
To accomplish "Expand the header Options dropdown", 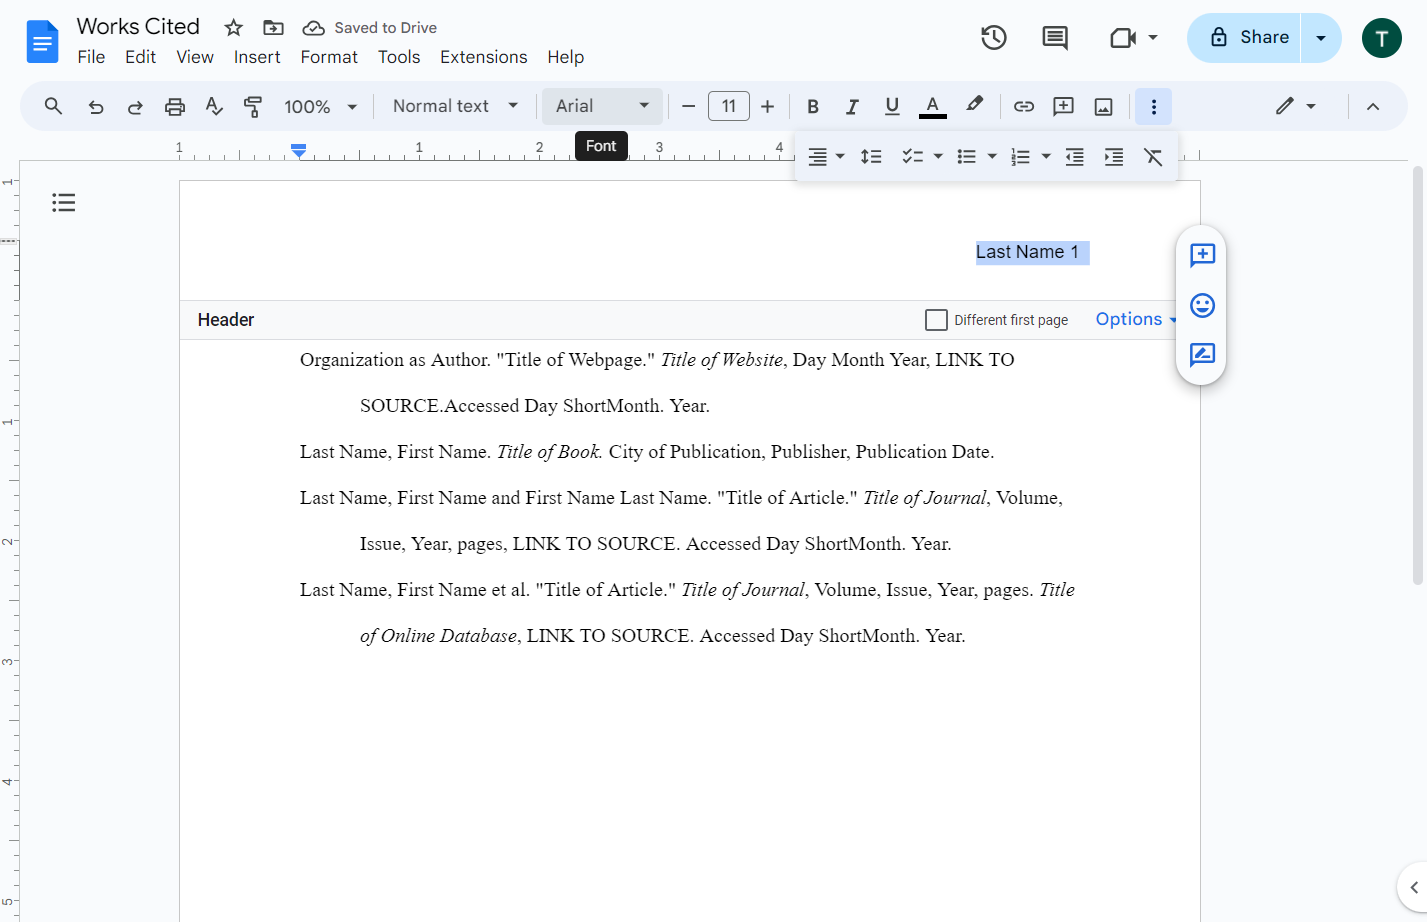I will pyautogui.click(x=1137, y=319).
